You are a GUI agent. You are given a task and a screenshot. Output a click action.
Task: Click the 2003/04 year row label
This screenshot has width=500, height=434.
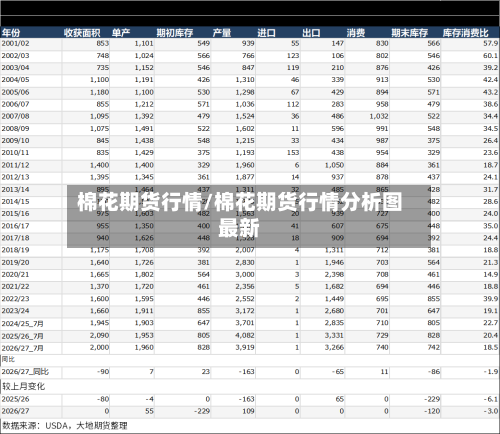(15, 68)
